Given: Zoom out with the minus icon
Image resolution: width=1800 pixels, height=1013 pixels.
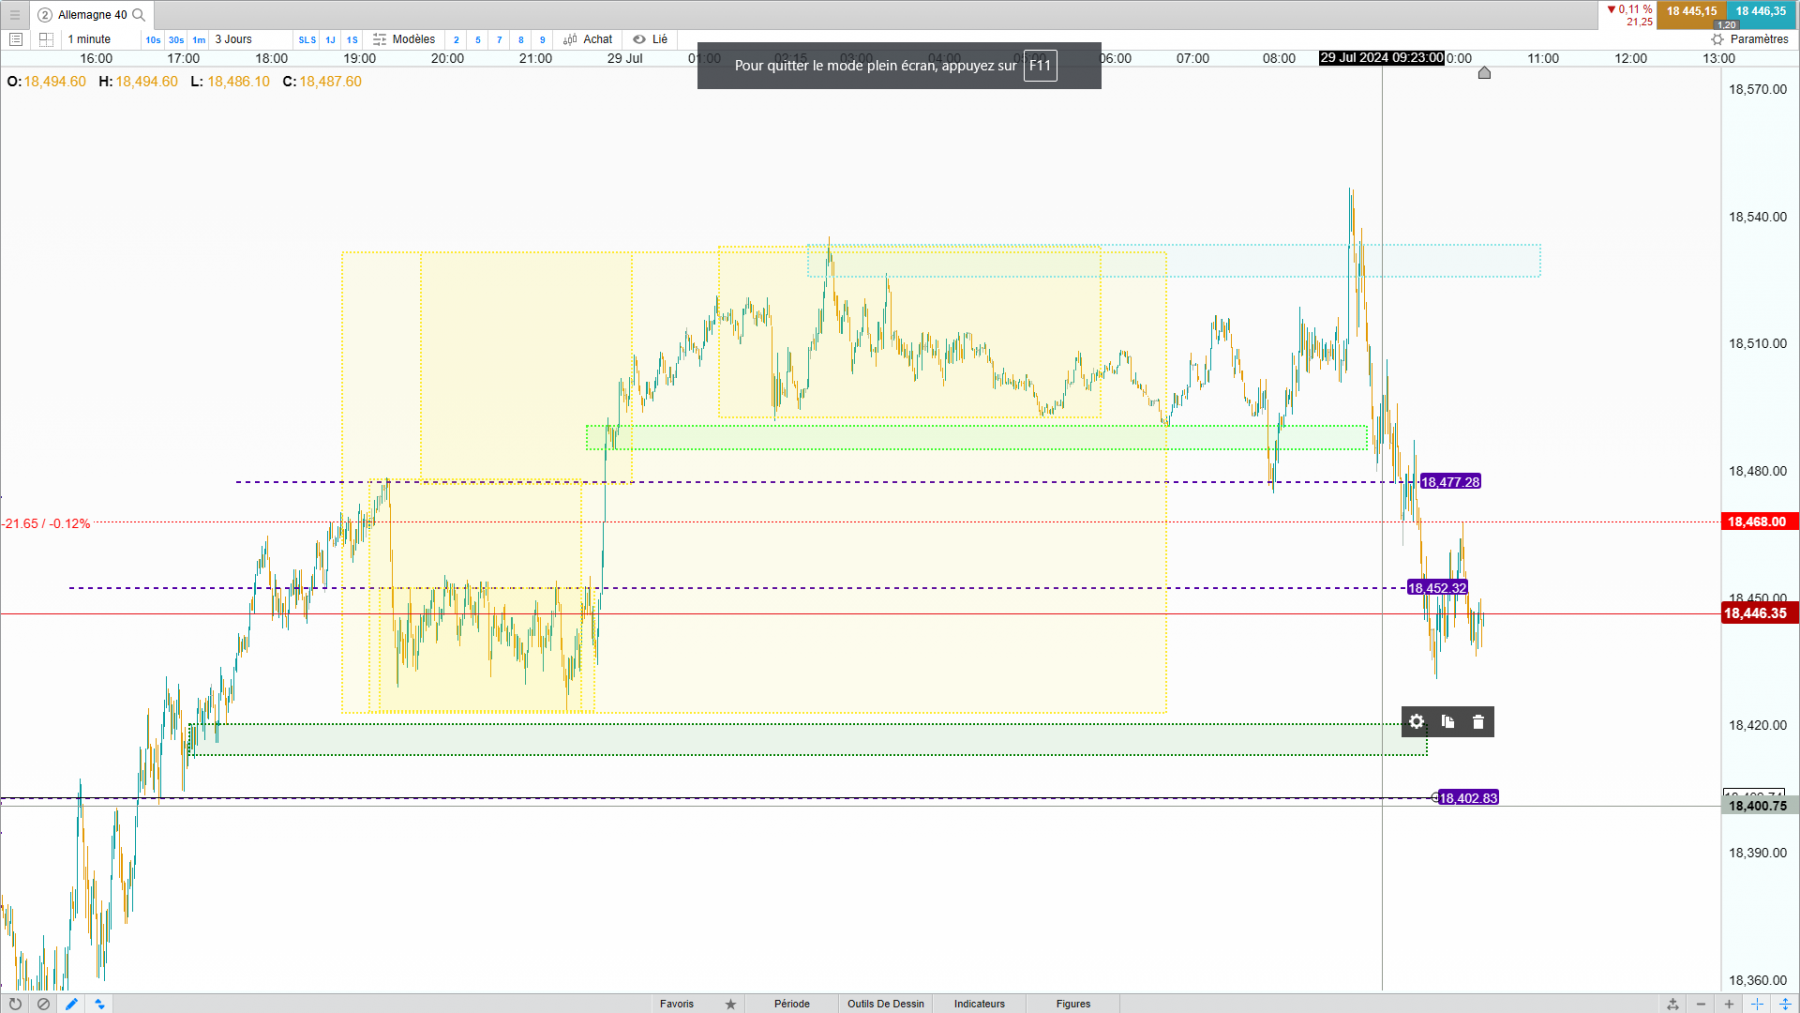Looking at the screenshot, I should pyautogui.click(x=1701, y=1004).
